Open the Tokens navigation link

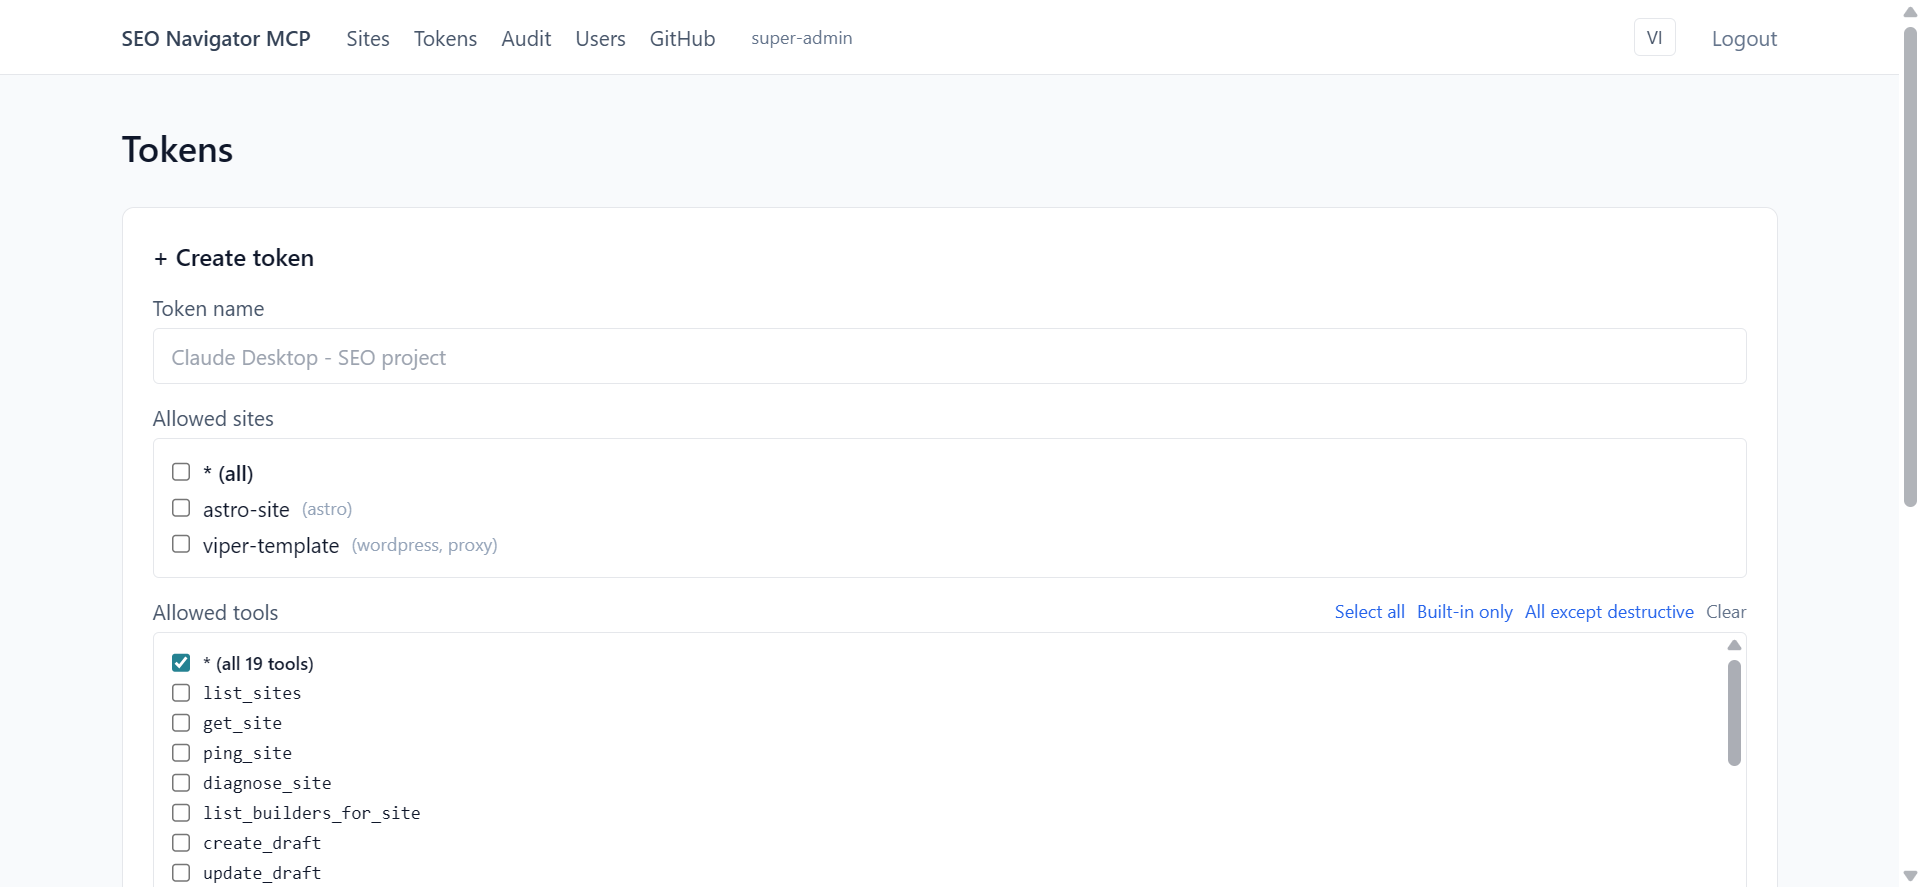pyautogui.click(x=445, y=38)
